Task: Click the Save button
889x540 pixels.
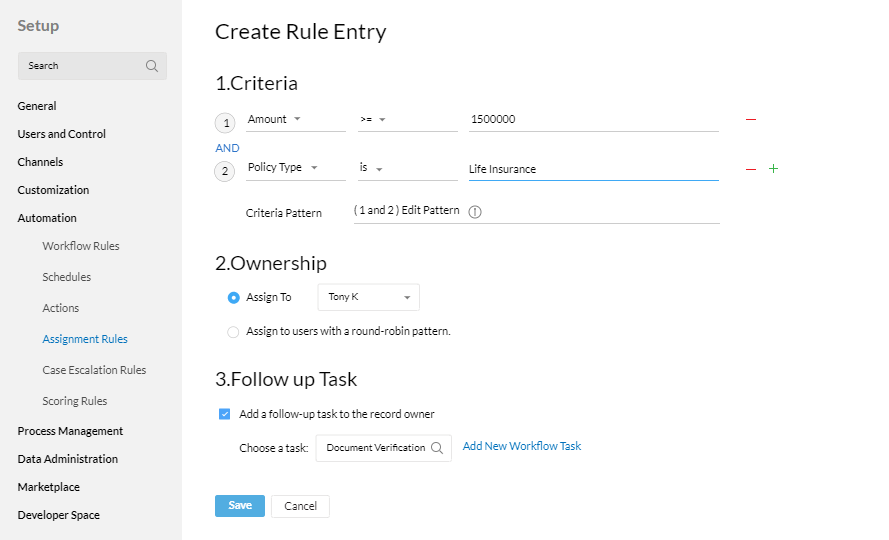Action: [x=240, y=506]
